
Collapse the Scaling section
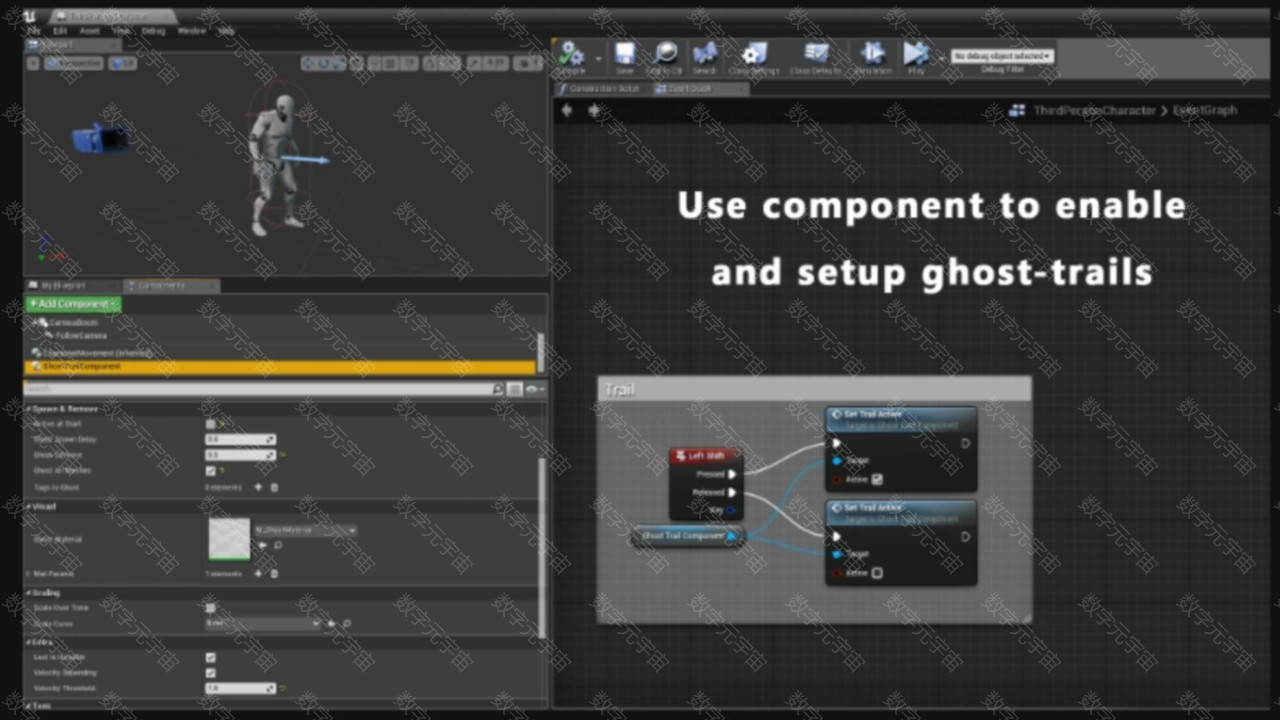tap(28, 592)
